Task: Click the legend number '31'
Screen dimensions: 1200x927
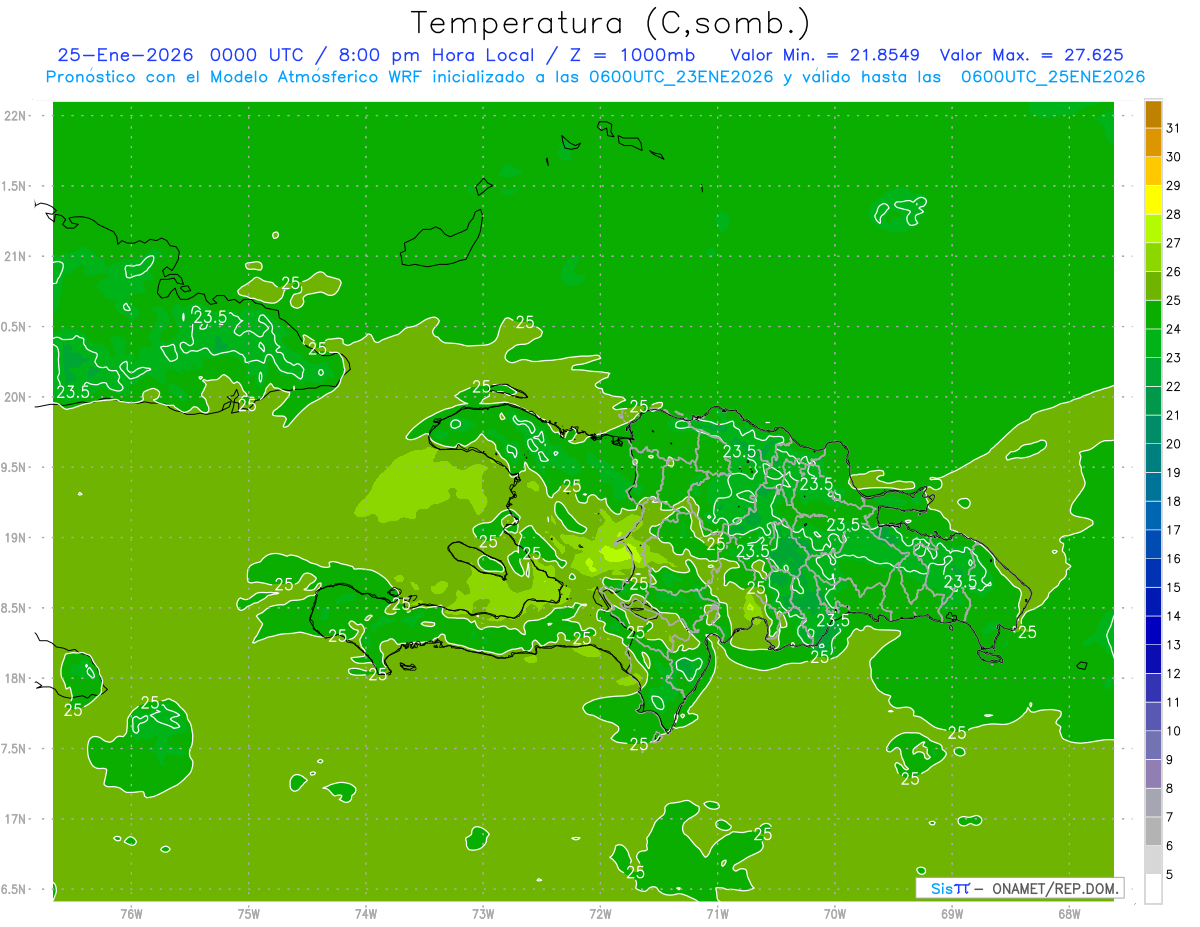Action: tap(1173, 128)
